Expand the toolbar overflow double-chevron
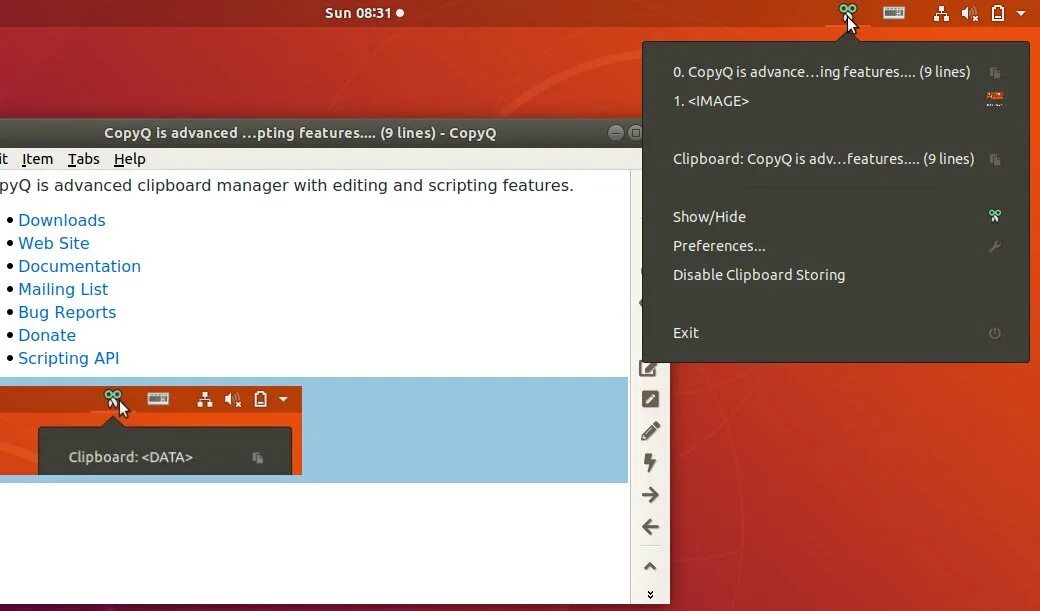 coord(650,595)
